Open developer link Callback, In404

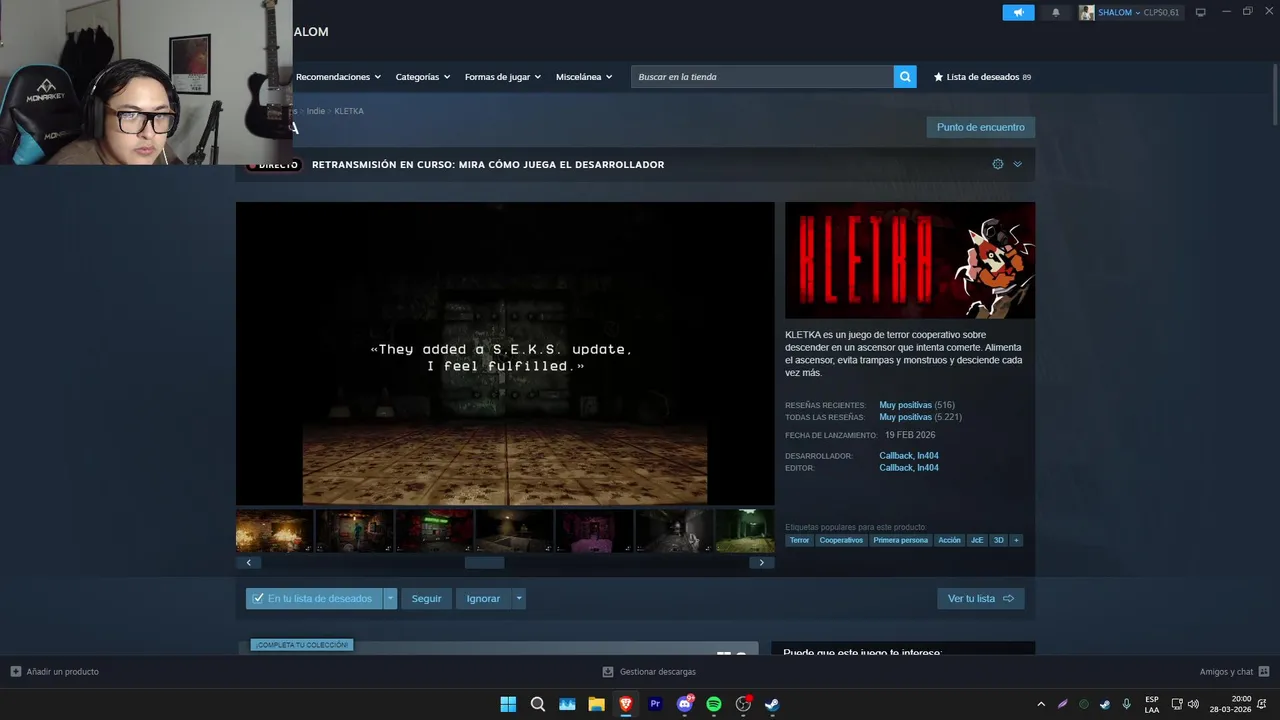tap(909, 456)
